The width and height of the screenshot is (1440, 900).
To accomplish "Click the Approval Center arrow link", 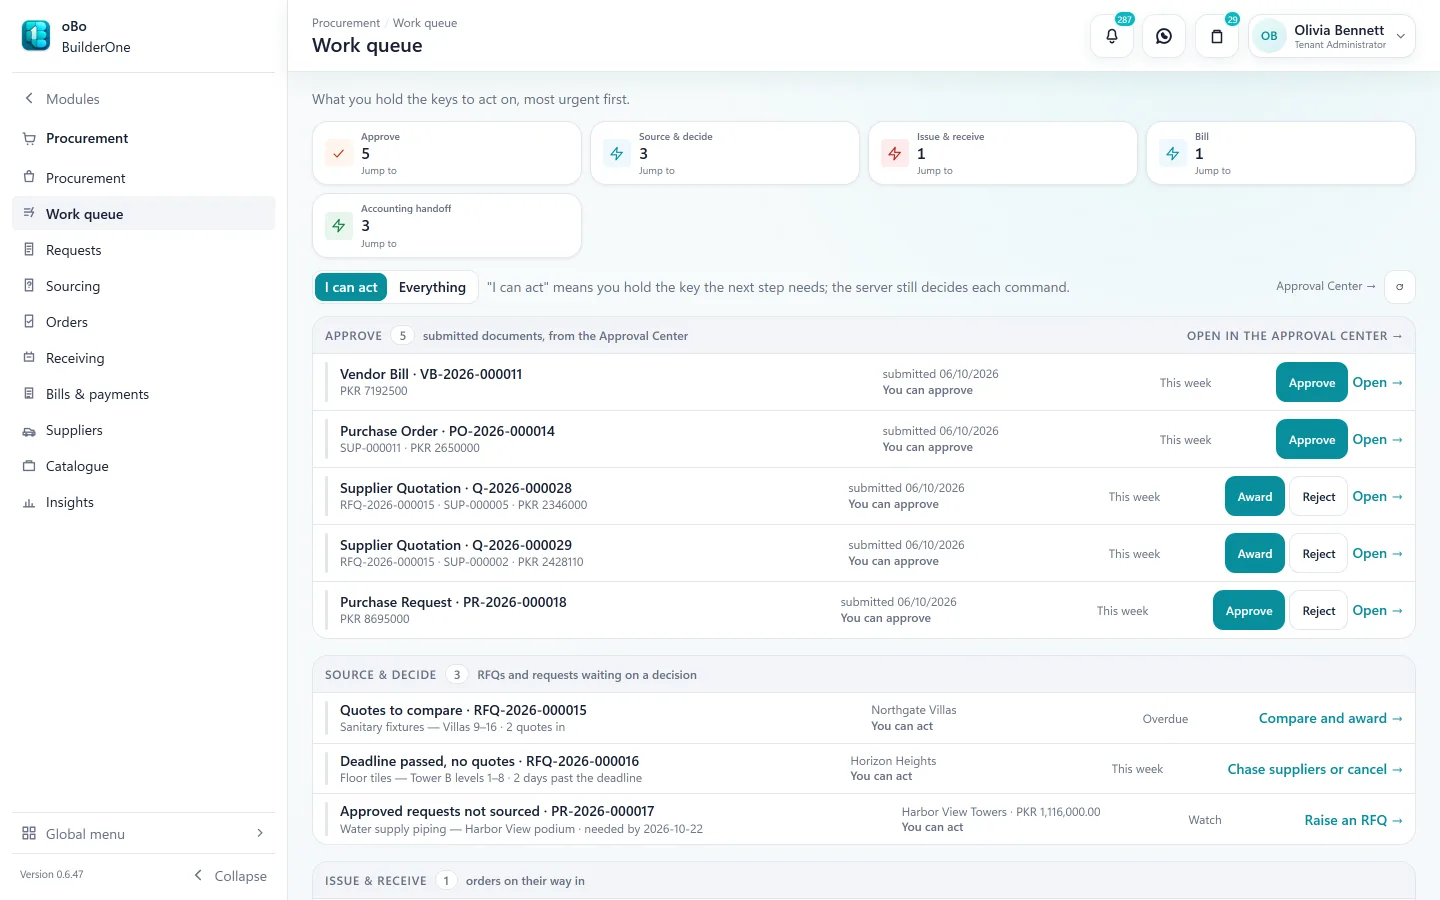I will click(1326, 286).
